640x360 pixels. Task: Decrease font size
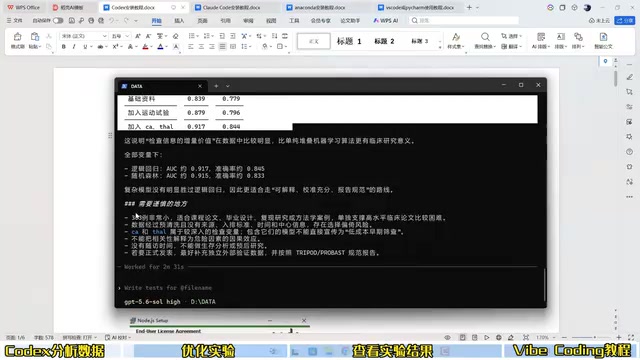(x=149, y=36)
